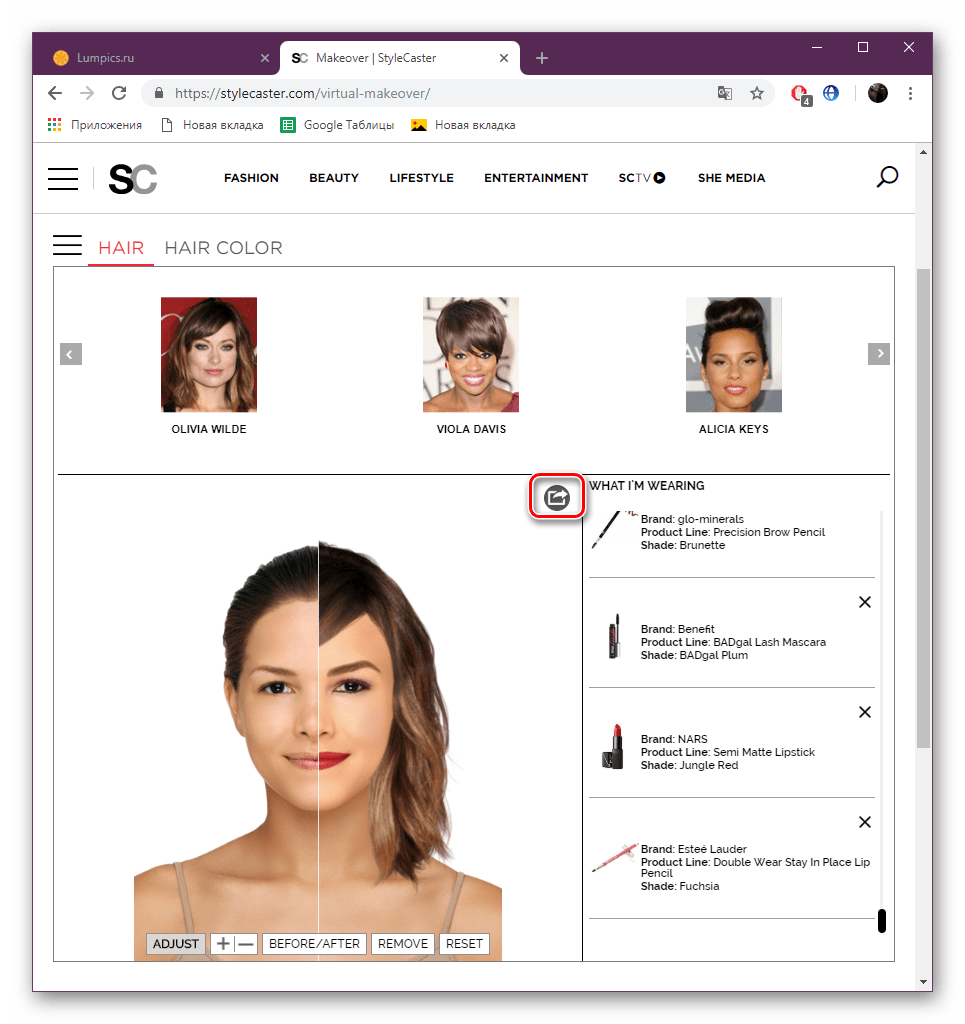965x1024 pixels.
Task: Open the site's main hamburger menu
Action: tap(62, 178)
